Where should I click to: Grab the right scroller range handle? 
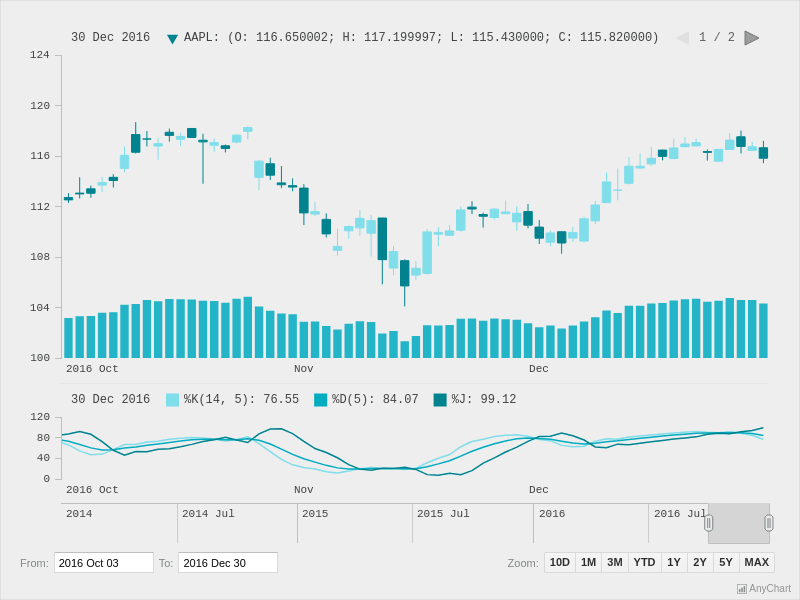(x=769, y=523)
